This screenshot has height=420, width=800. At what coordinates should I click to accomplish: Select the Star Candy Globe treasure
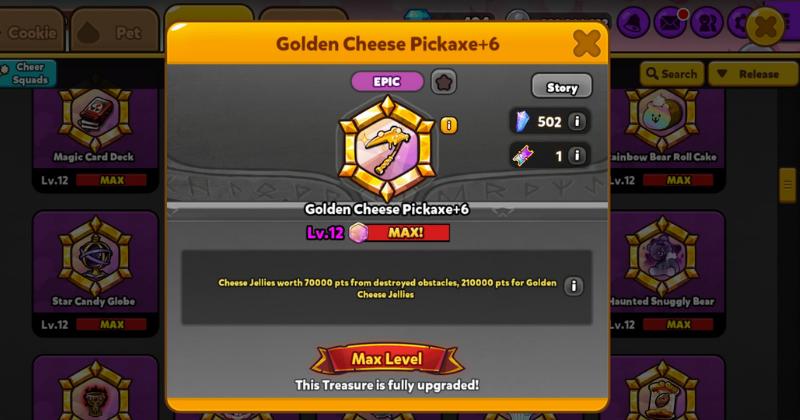(x=95, y=274)
